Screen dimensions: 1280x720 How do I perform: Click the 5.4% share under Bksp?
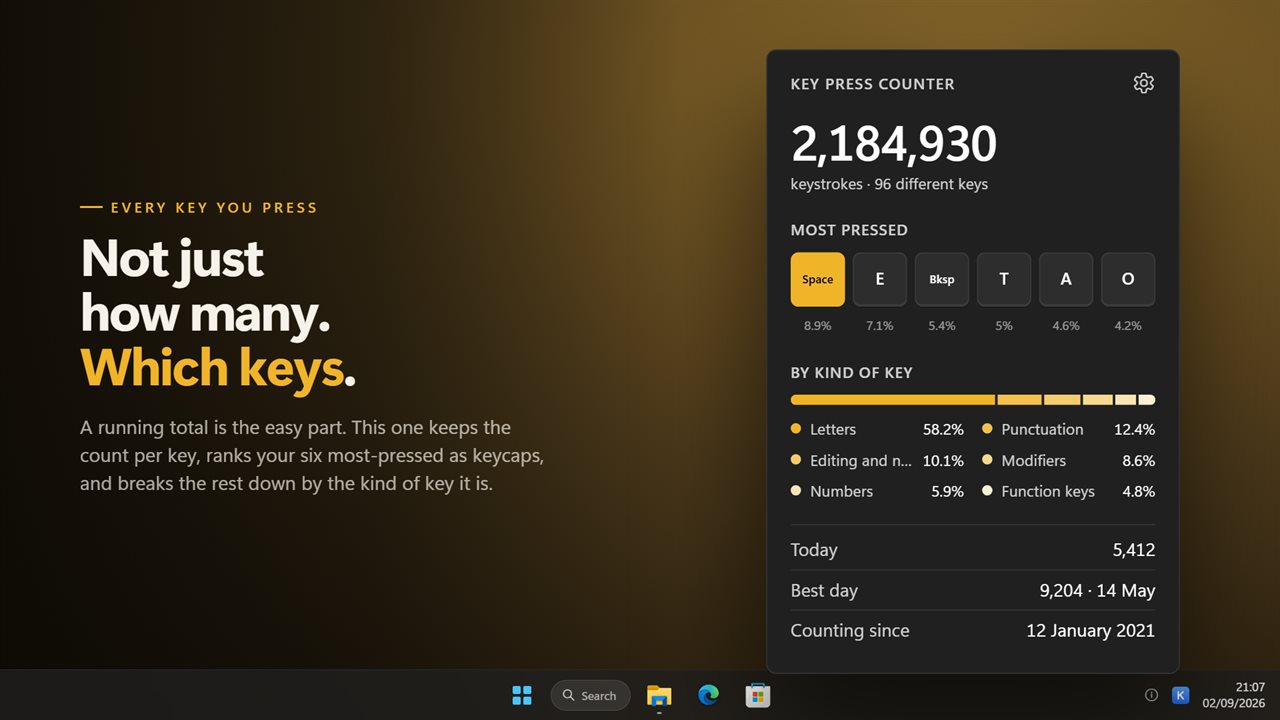942,326
